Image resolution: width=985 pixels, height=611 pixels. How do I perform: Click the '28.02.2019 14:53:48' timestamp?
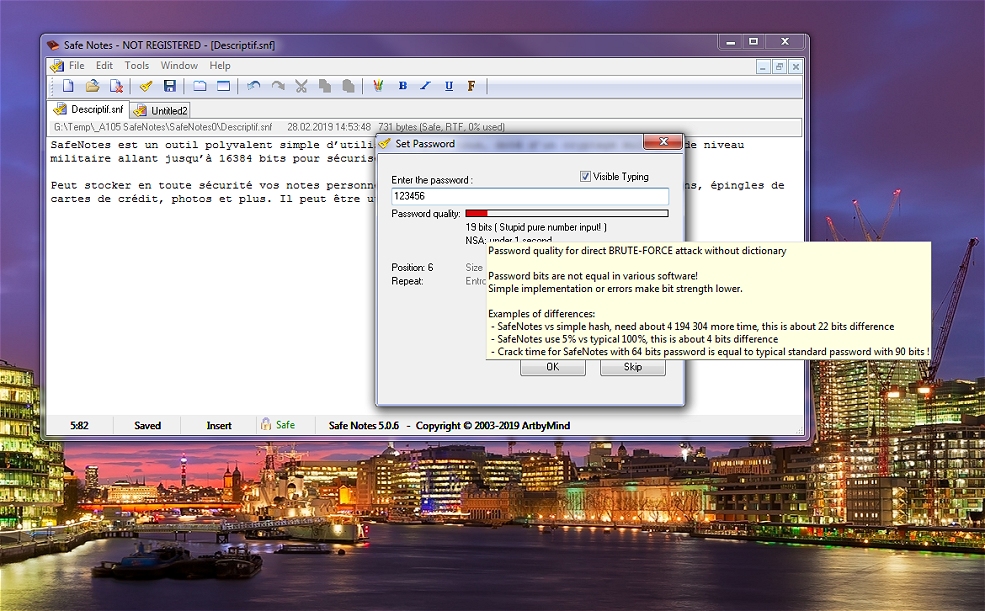point(329,127)
